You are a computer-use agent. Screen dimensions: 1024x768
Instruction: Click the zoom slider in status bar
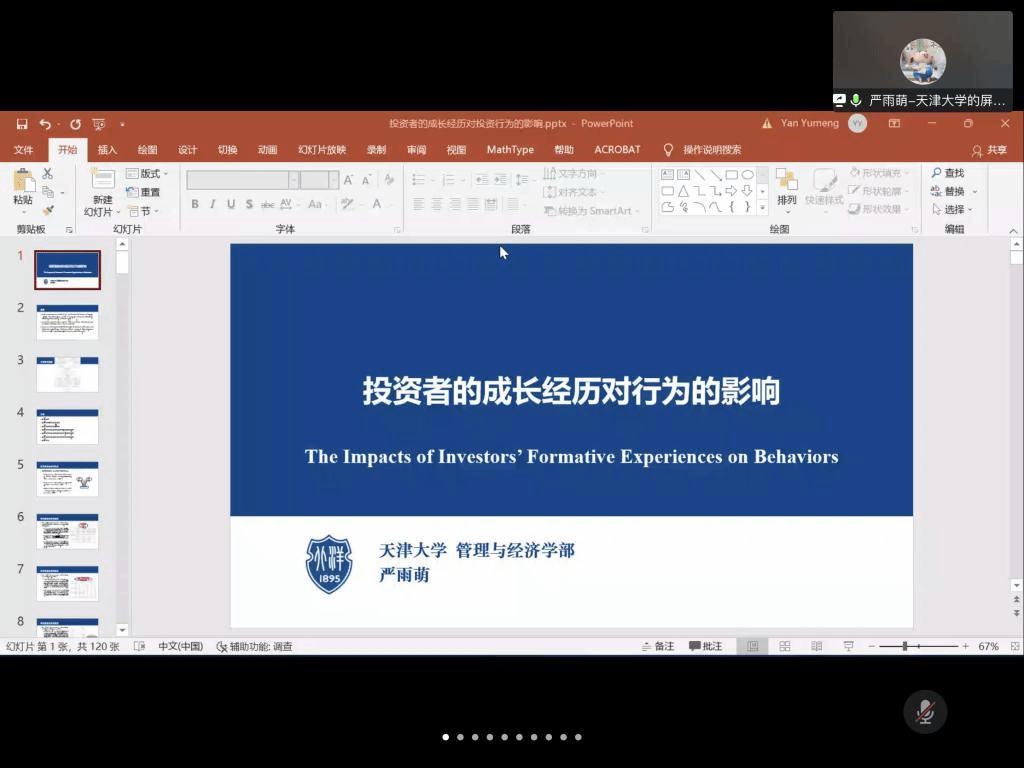point(905,647)
